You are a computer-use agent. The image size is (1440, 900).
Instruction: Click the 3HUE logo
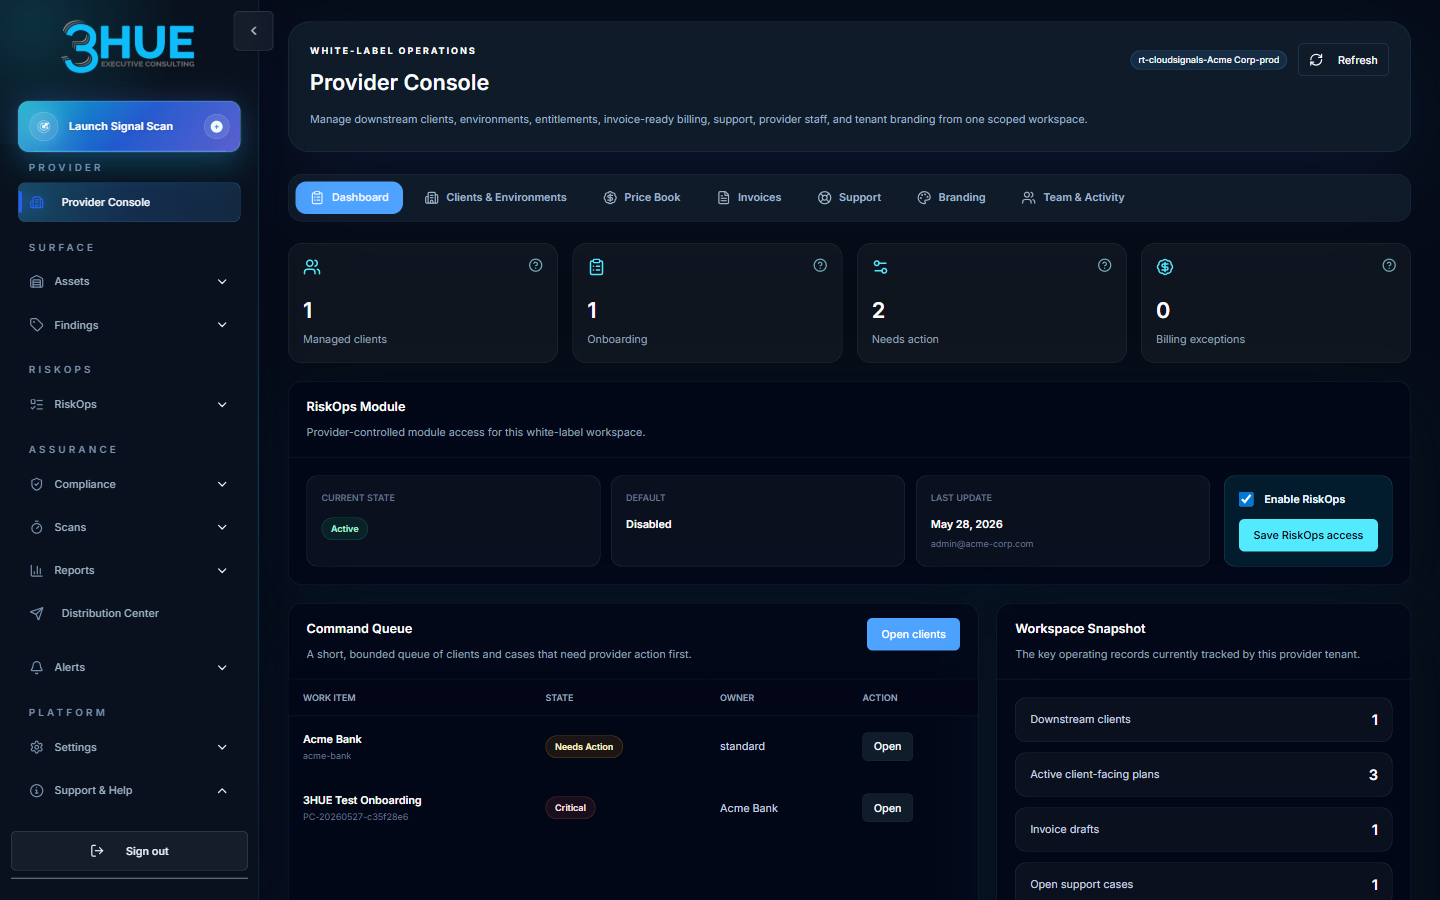[x=128, y=46]
